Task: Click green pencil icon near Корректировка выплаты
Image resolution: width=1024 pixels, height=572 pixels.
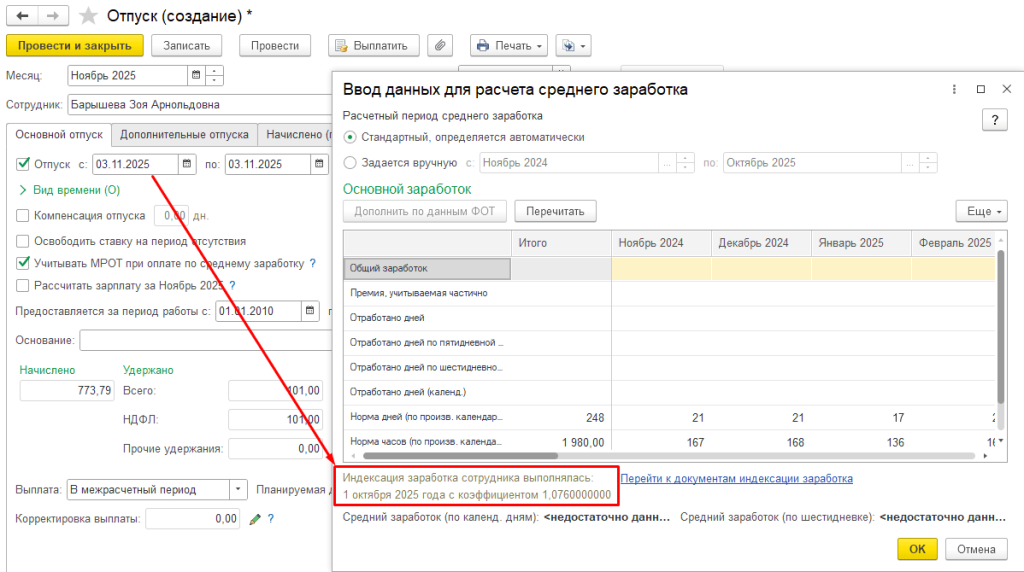Action: click(255, 519)
